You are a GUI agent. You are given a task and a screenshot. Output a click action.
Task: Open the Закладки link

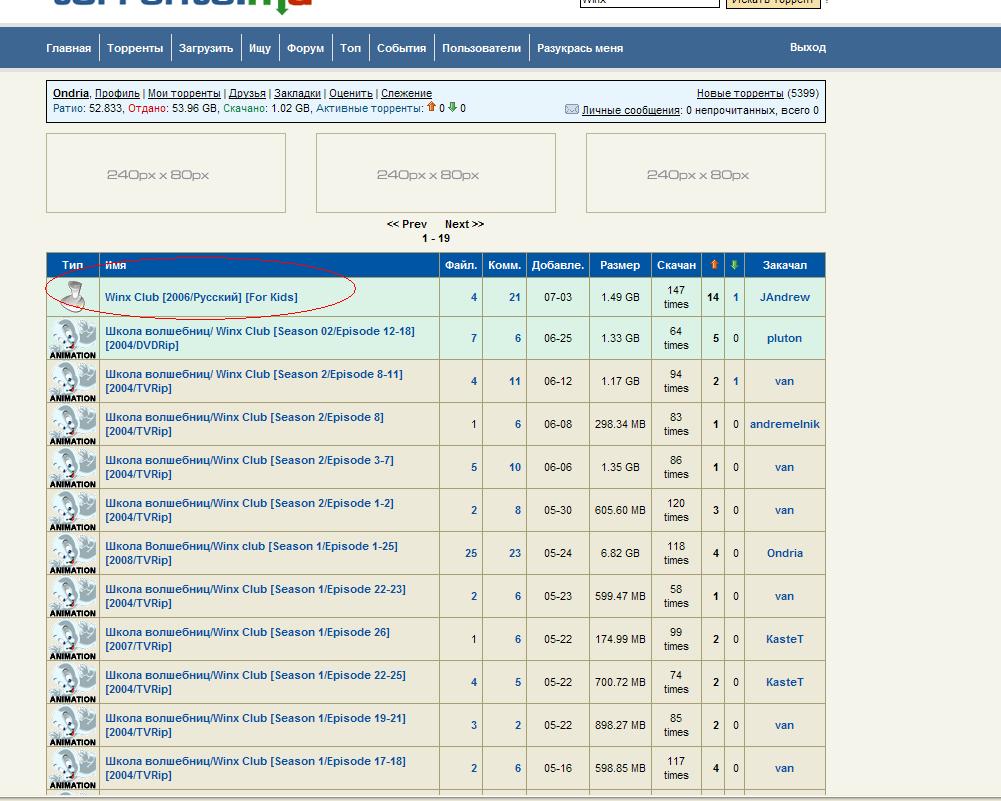coord(297,93)
